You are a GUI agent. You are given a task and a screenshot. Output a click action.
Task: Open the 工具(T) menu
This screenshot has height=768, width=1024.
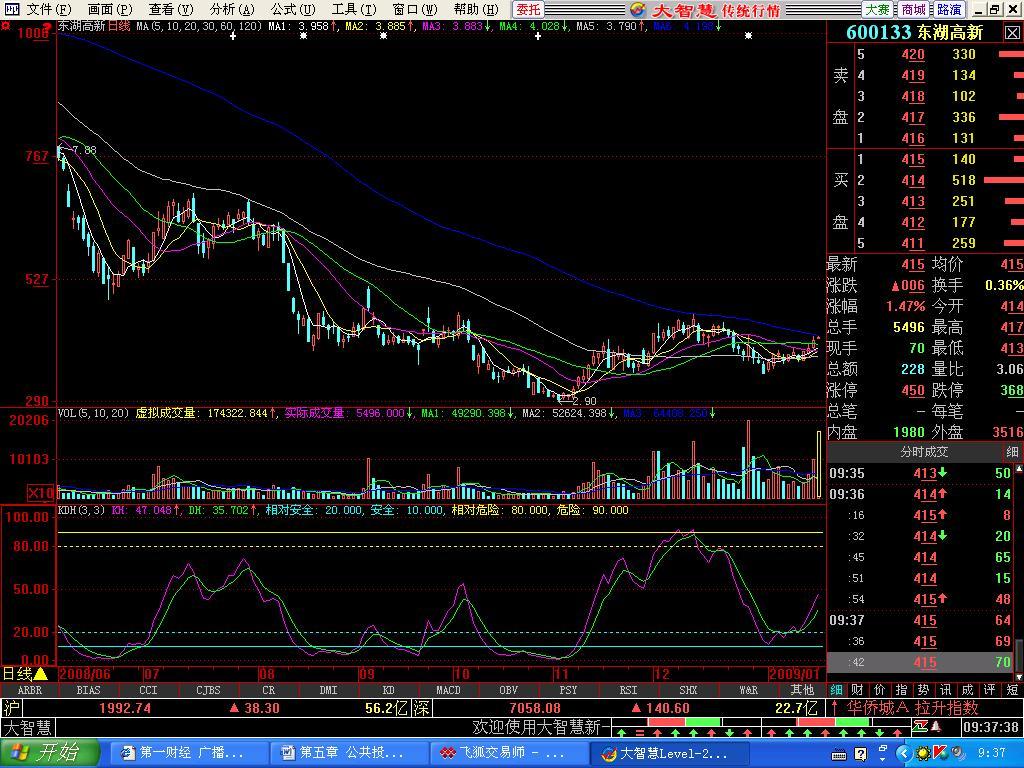coord(354,9)
